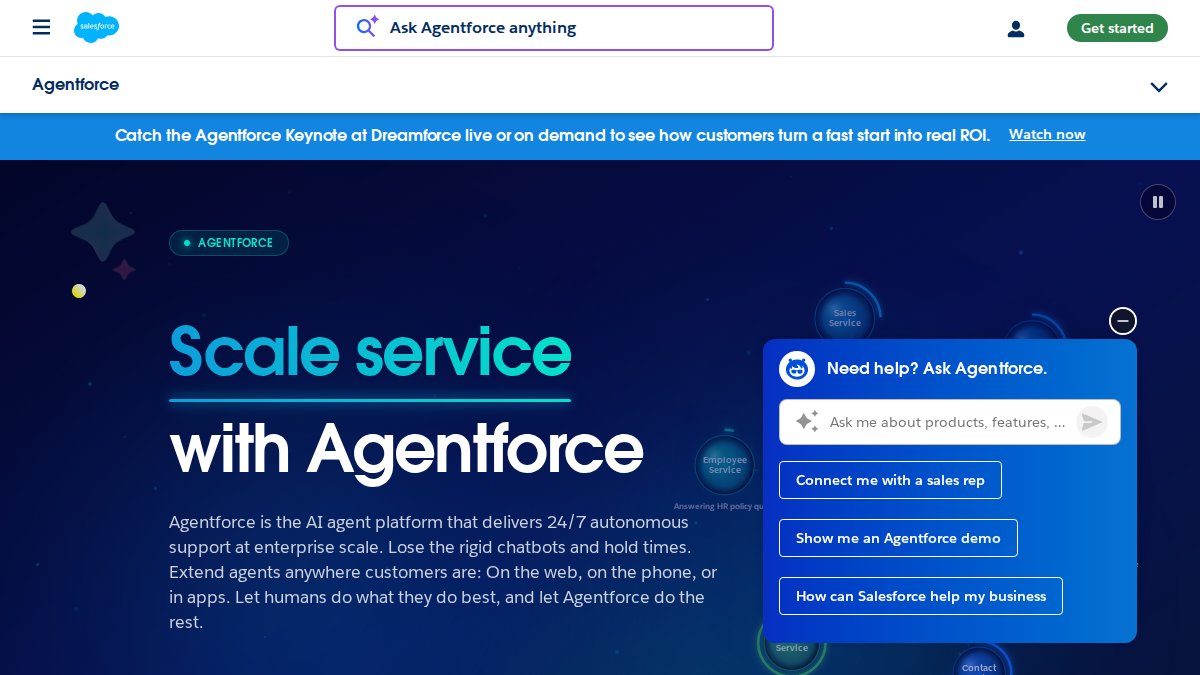This screenshot has width=1200, height=675.
Task: Click the Scale service headline text
Action: point(370,353)
